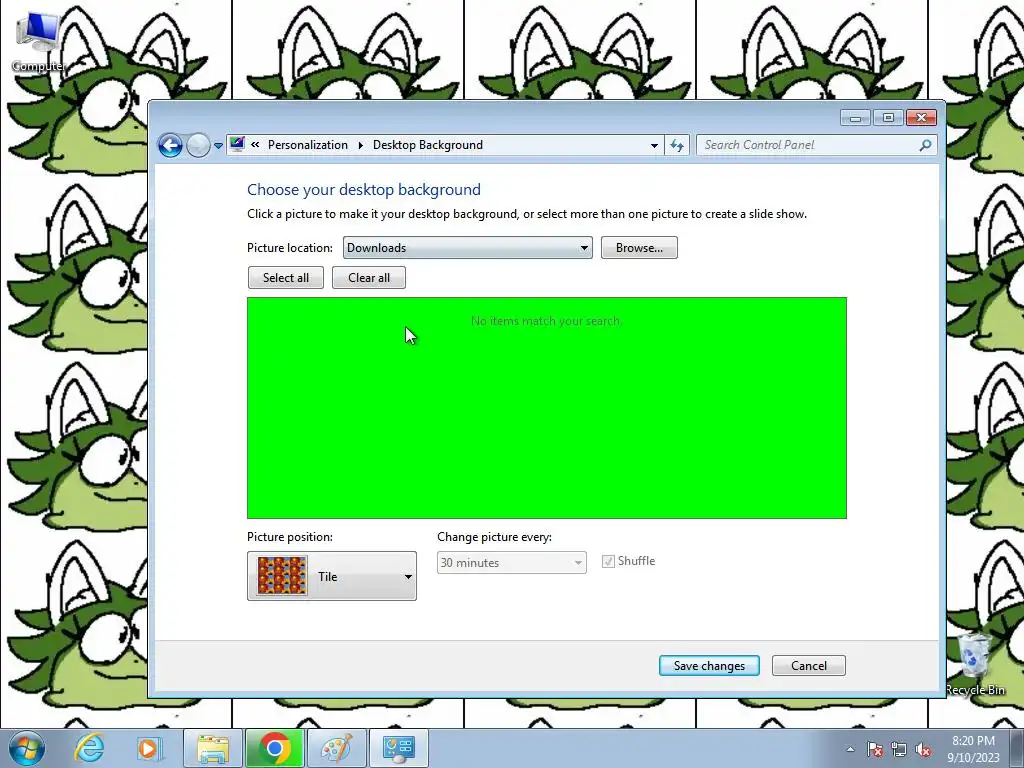Click the Action Center flag icon

tap(875, 749)
